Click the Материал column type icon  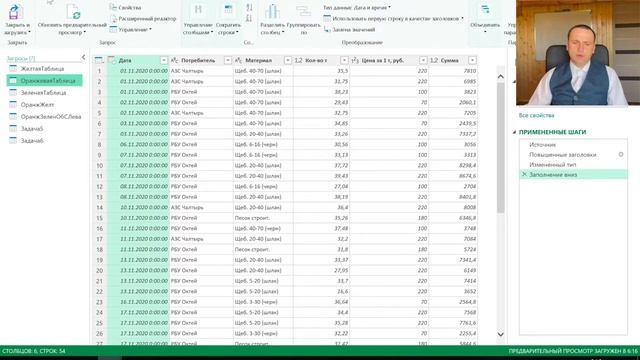(x=238, y=60)
